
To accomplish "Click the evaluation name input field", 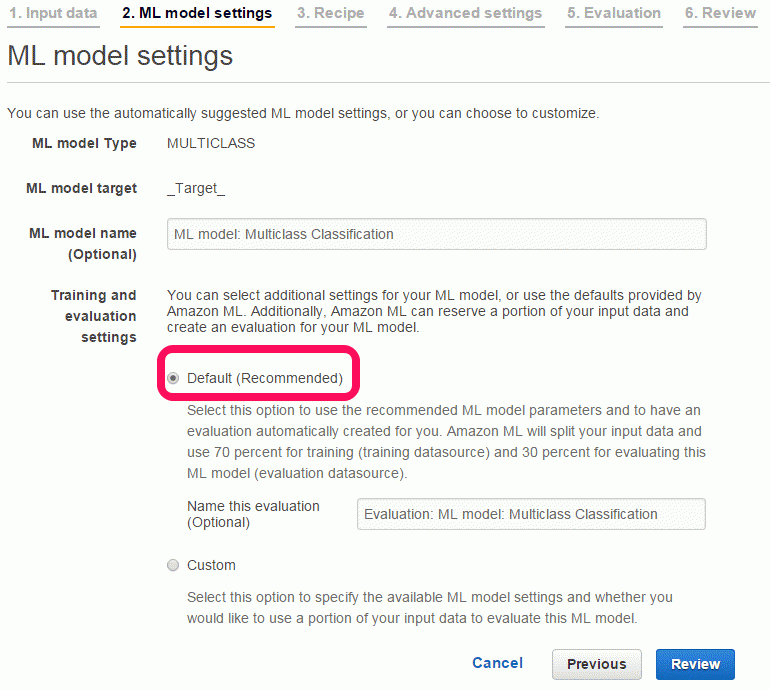I will click(531, 514).
